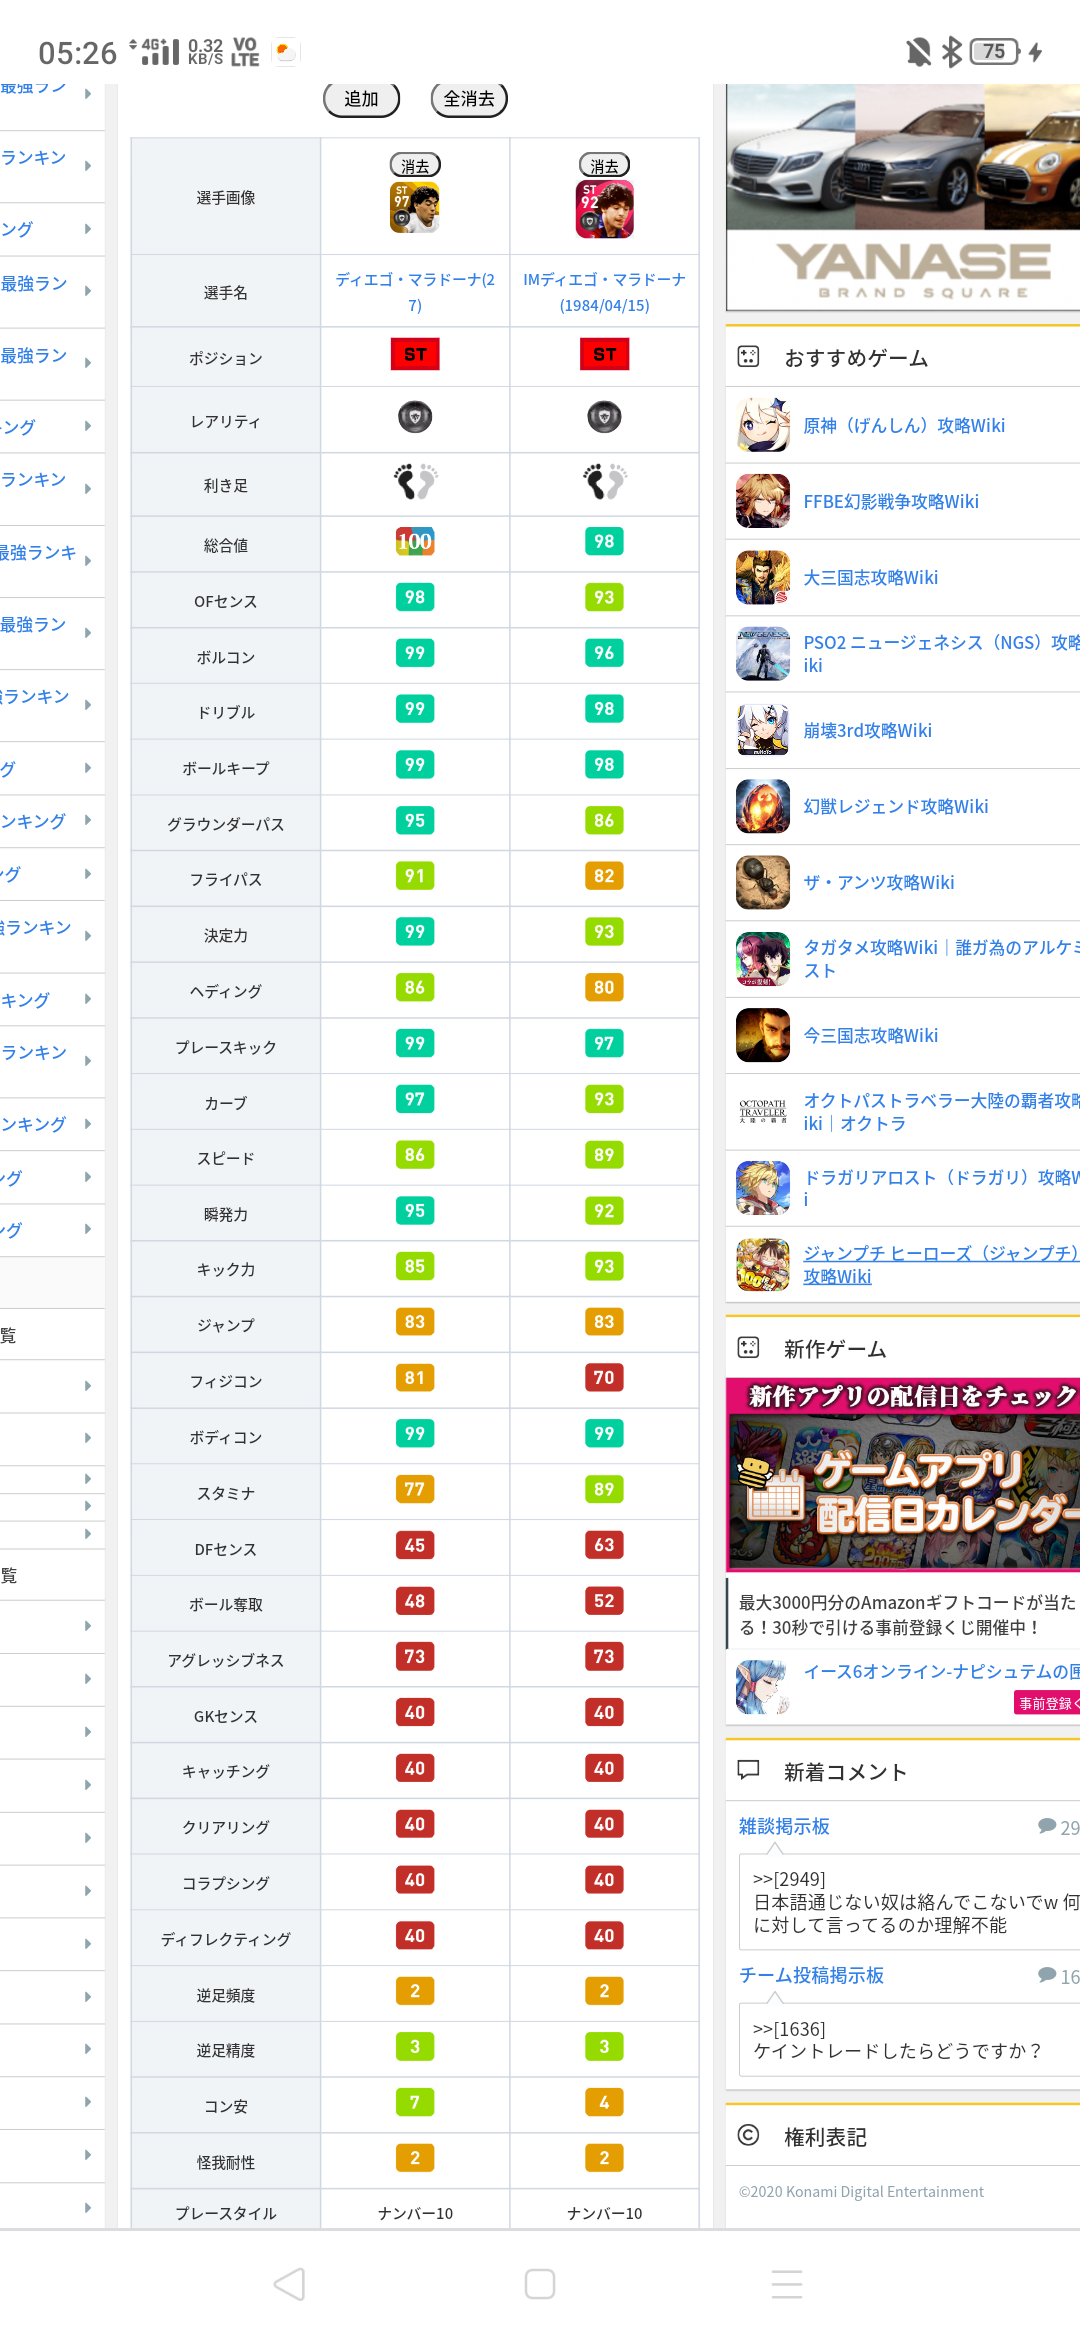Tap the 事前登録 pink badge
The width and height of the screenshot is (1080, 2340).
point(1047,1703)
